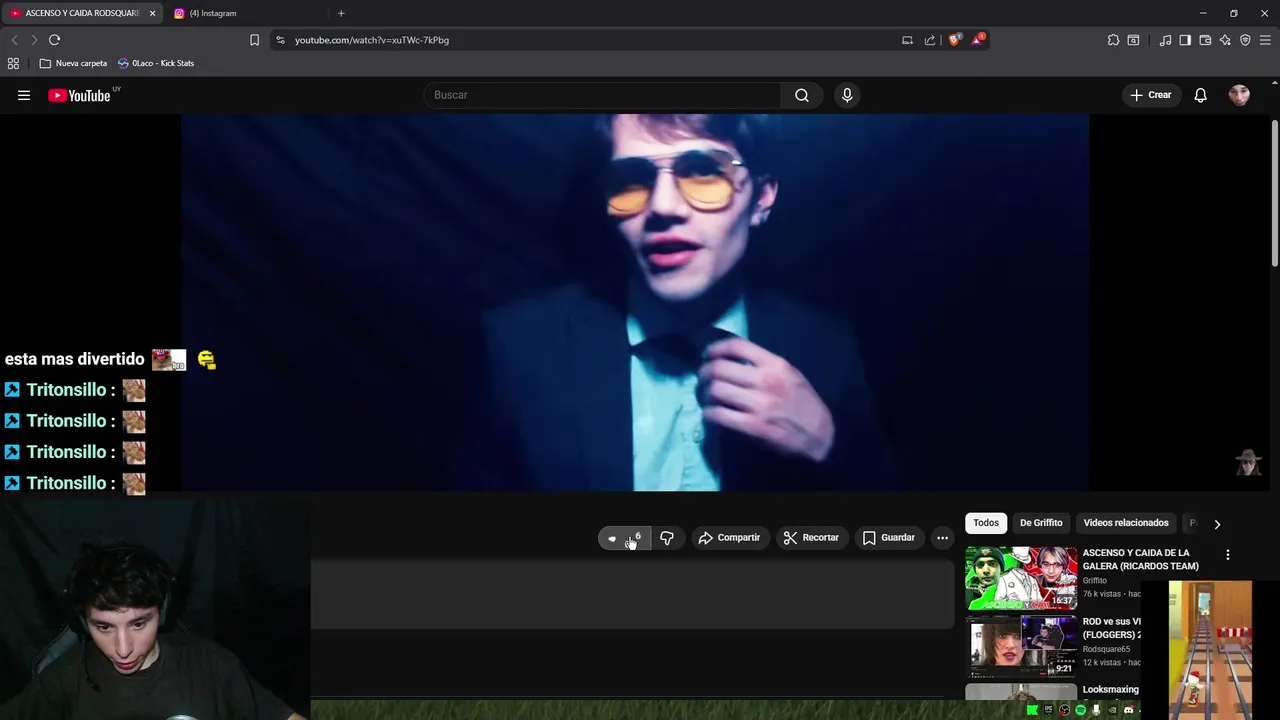Open Epic Games from the taskbar

pos(1048,710)
